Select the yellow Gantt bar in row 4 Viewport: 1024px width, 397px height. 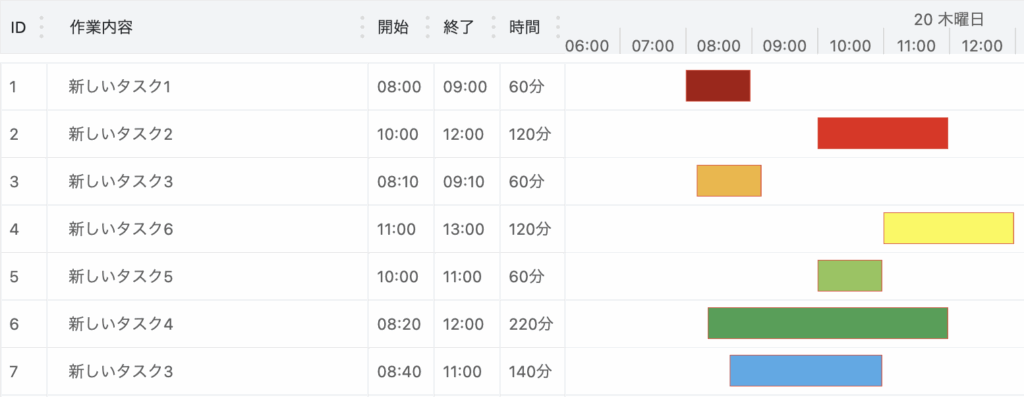click(948, 228)
